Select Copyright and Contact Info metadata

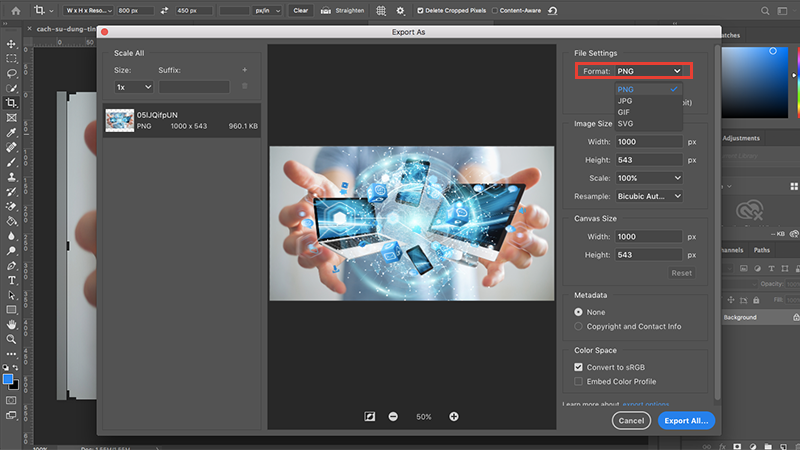click(x=578, y=326)
